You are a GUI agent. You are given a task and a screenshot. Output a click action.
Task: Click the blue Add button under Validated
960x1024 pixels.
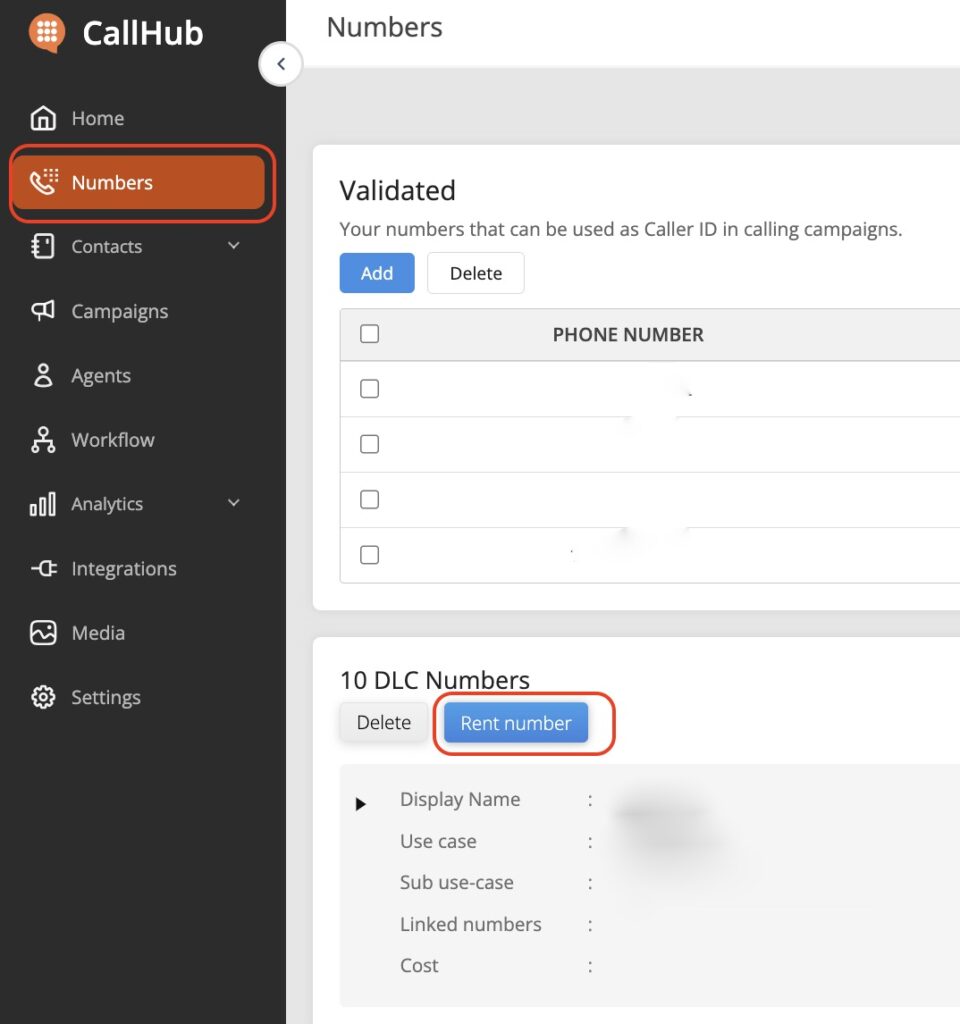tap(377, 273)
